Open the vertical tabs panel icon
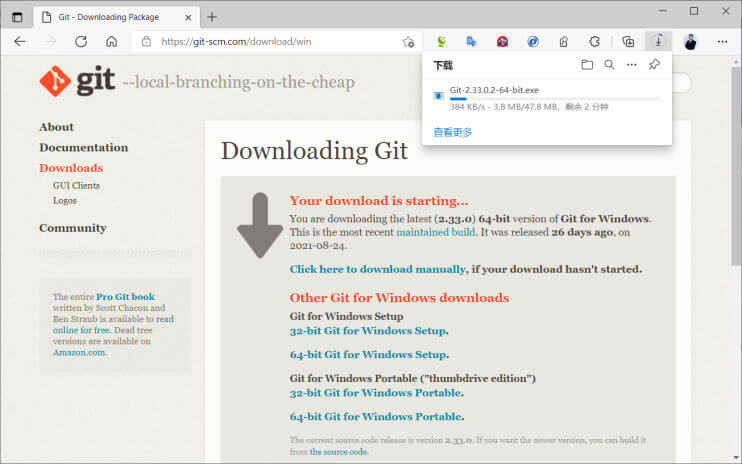Screen dimensions: 742x464 pyautogui.click(x=17, y=18)
